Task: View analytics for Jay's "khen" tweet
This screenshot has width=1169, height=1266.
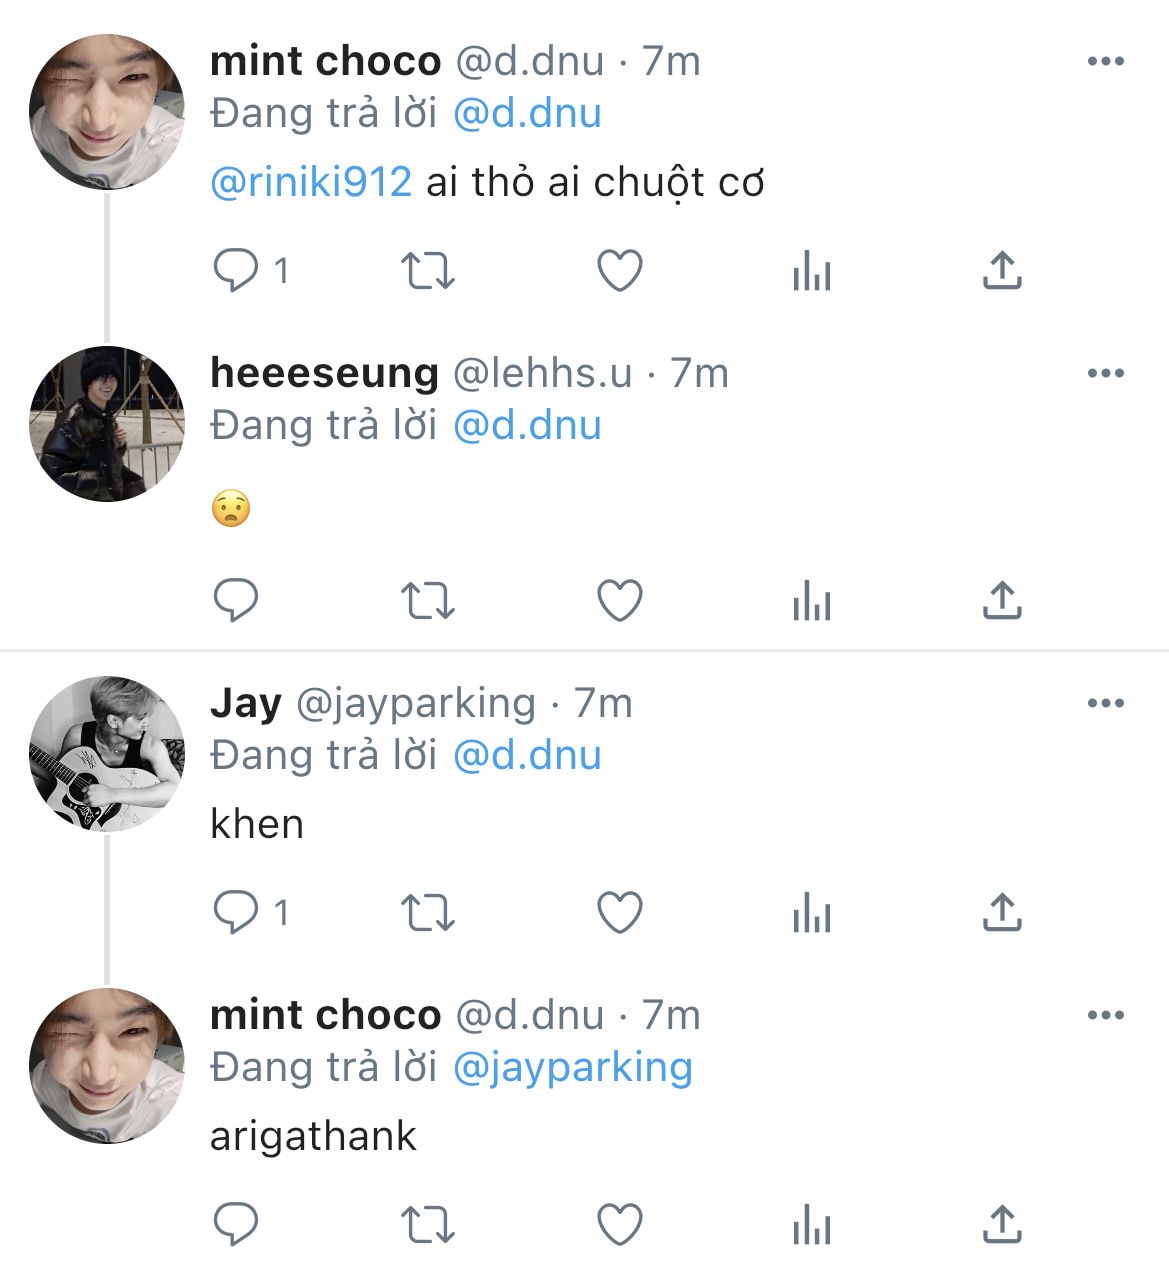Action: (x=811, y=913)
